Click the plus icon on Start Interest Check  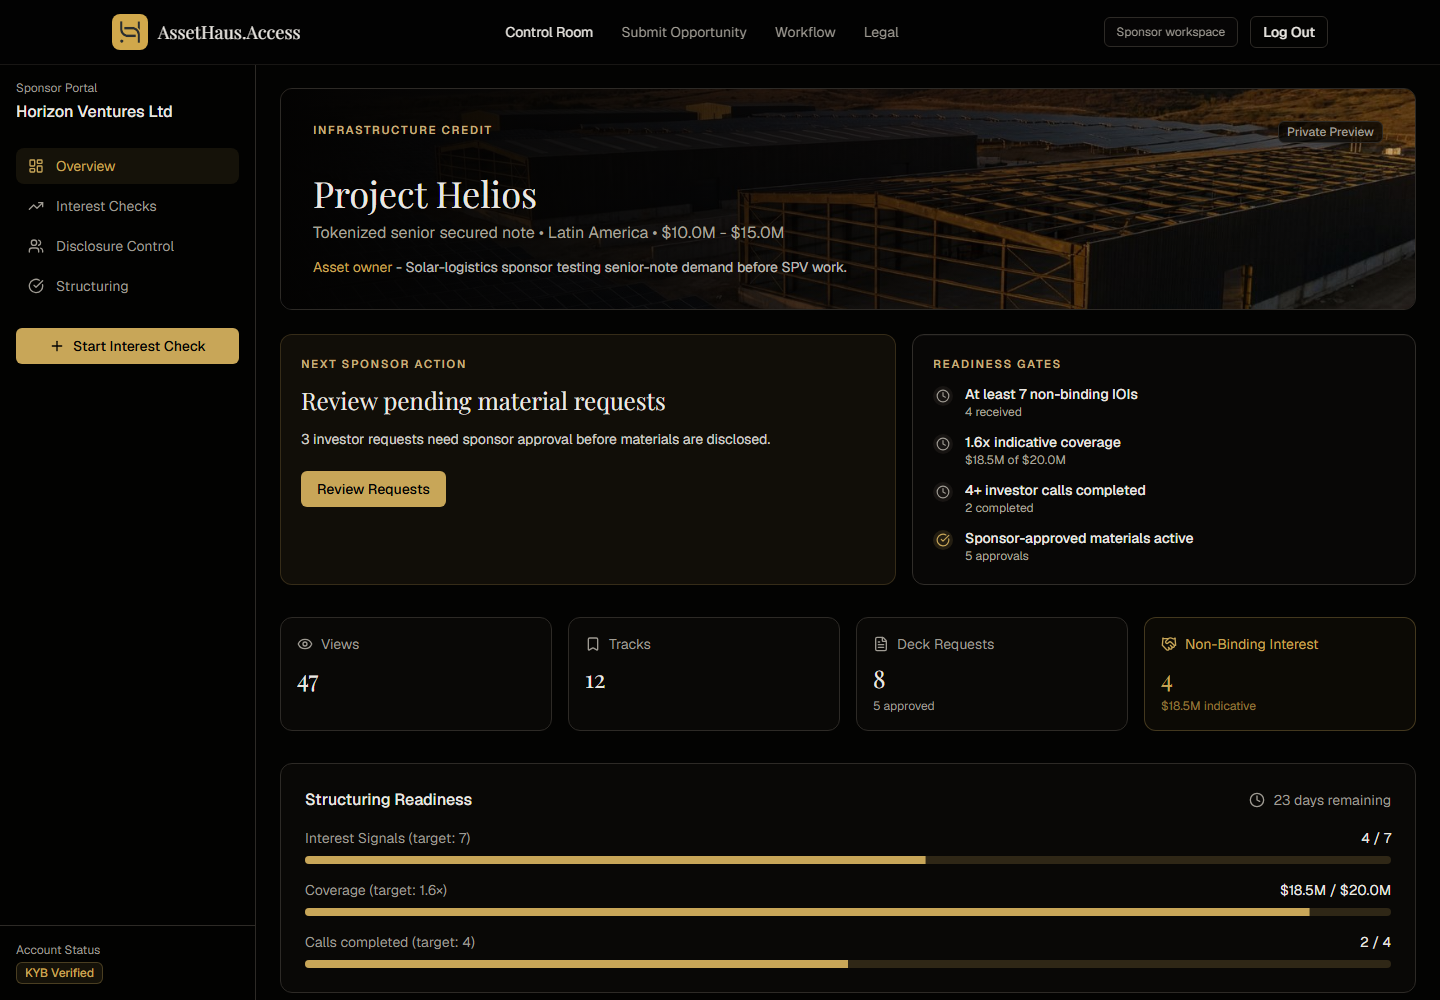57,346
